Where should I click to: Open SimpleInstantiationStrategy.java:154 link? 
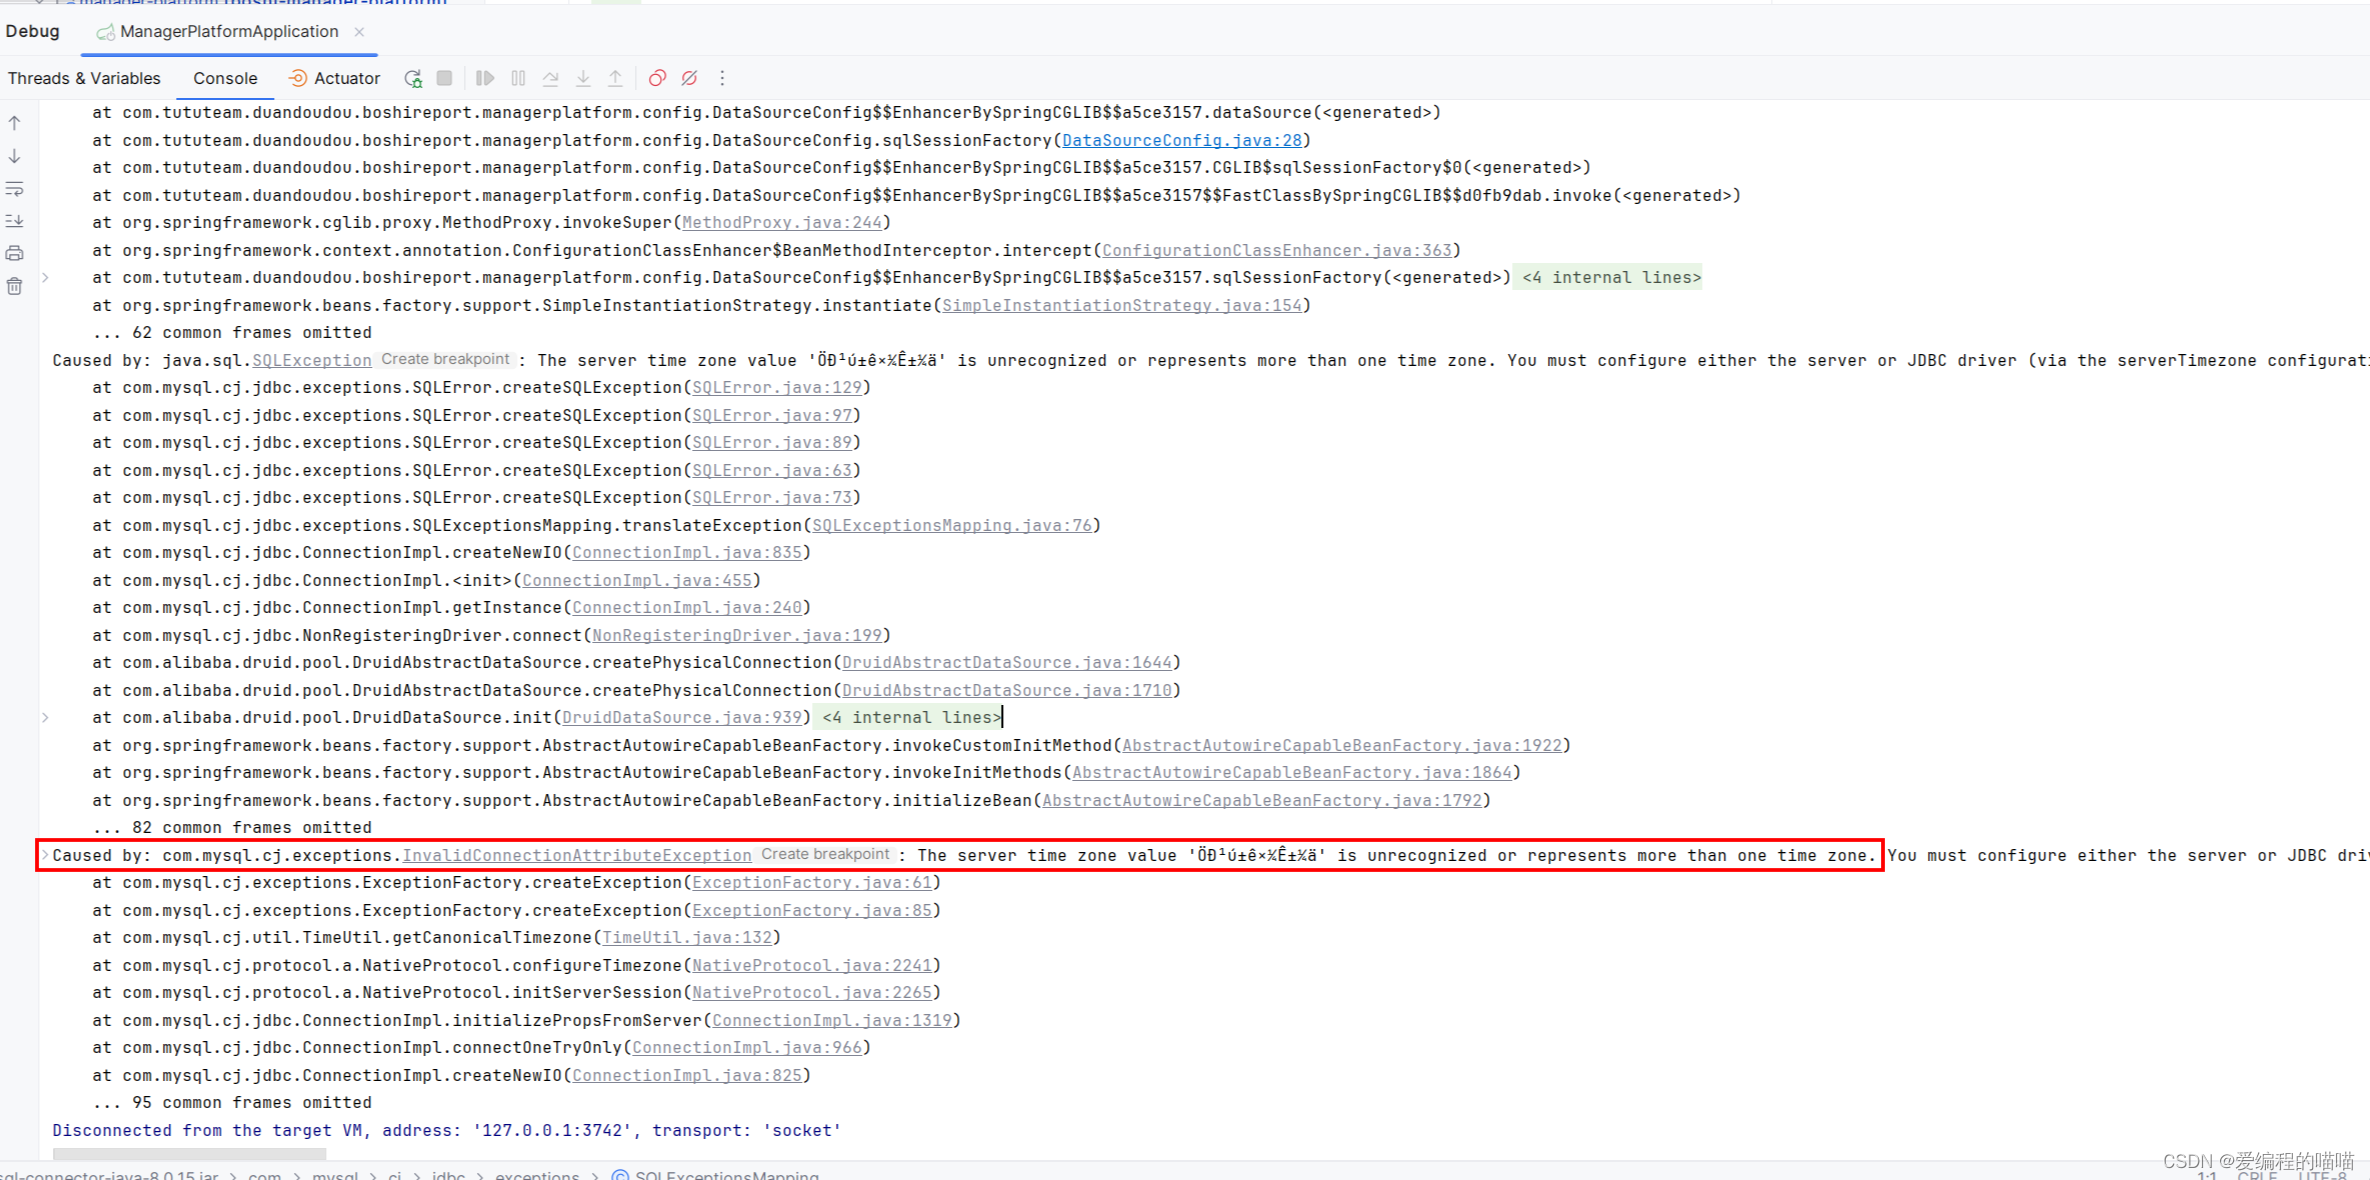coord(1121,305)
